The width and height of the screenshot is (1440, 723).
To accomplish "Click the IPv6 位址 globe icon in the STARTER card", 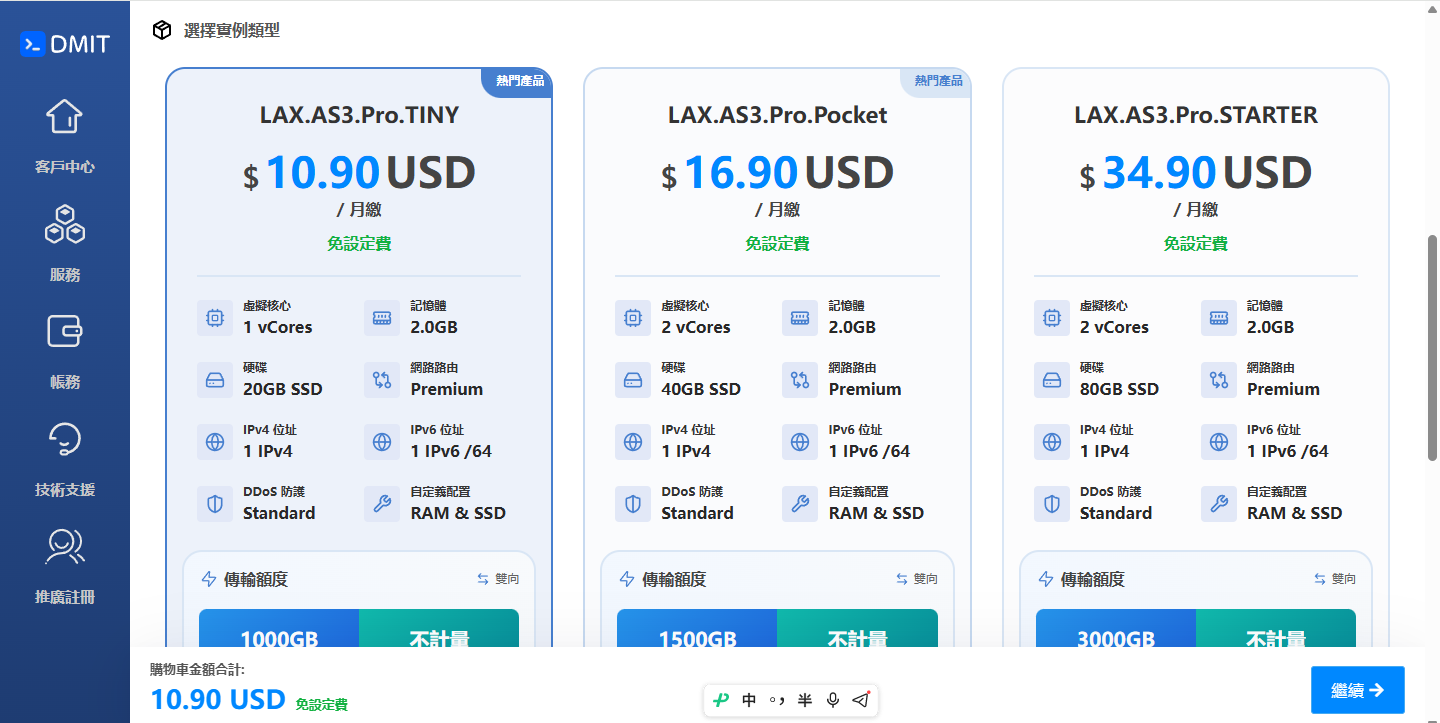I will (x=1218, y=442).
